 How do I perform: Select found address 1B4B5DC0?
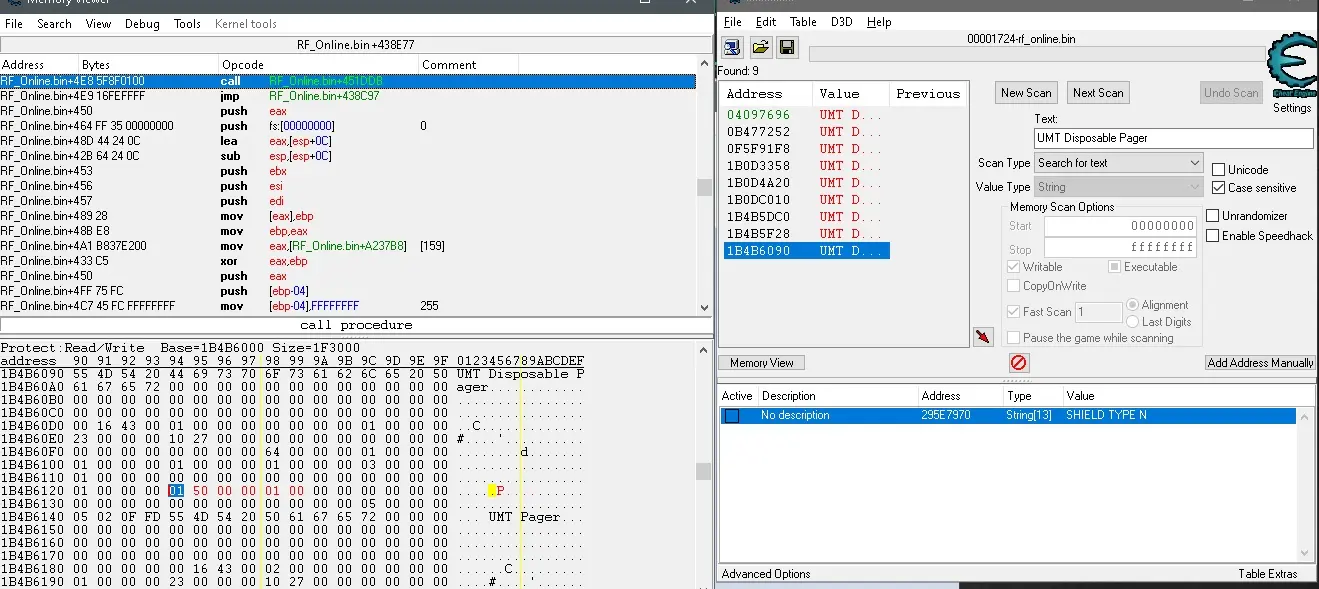point(806,217)
